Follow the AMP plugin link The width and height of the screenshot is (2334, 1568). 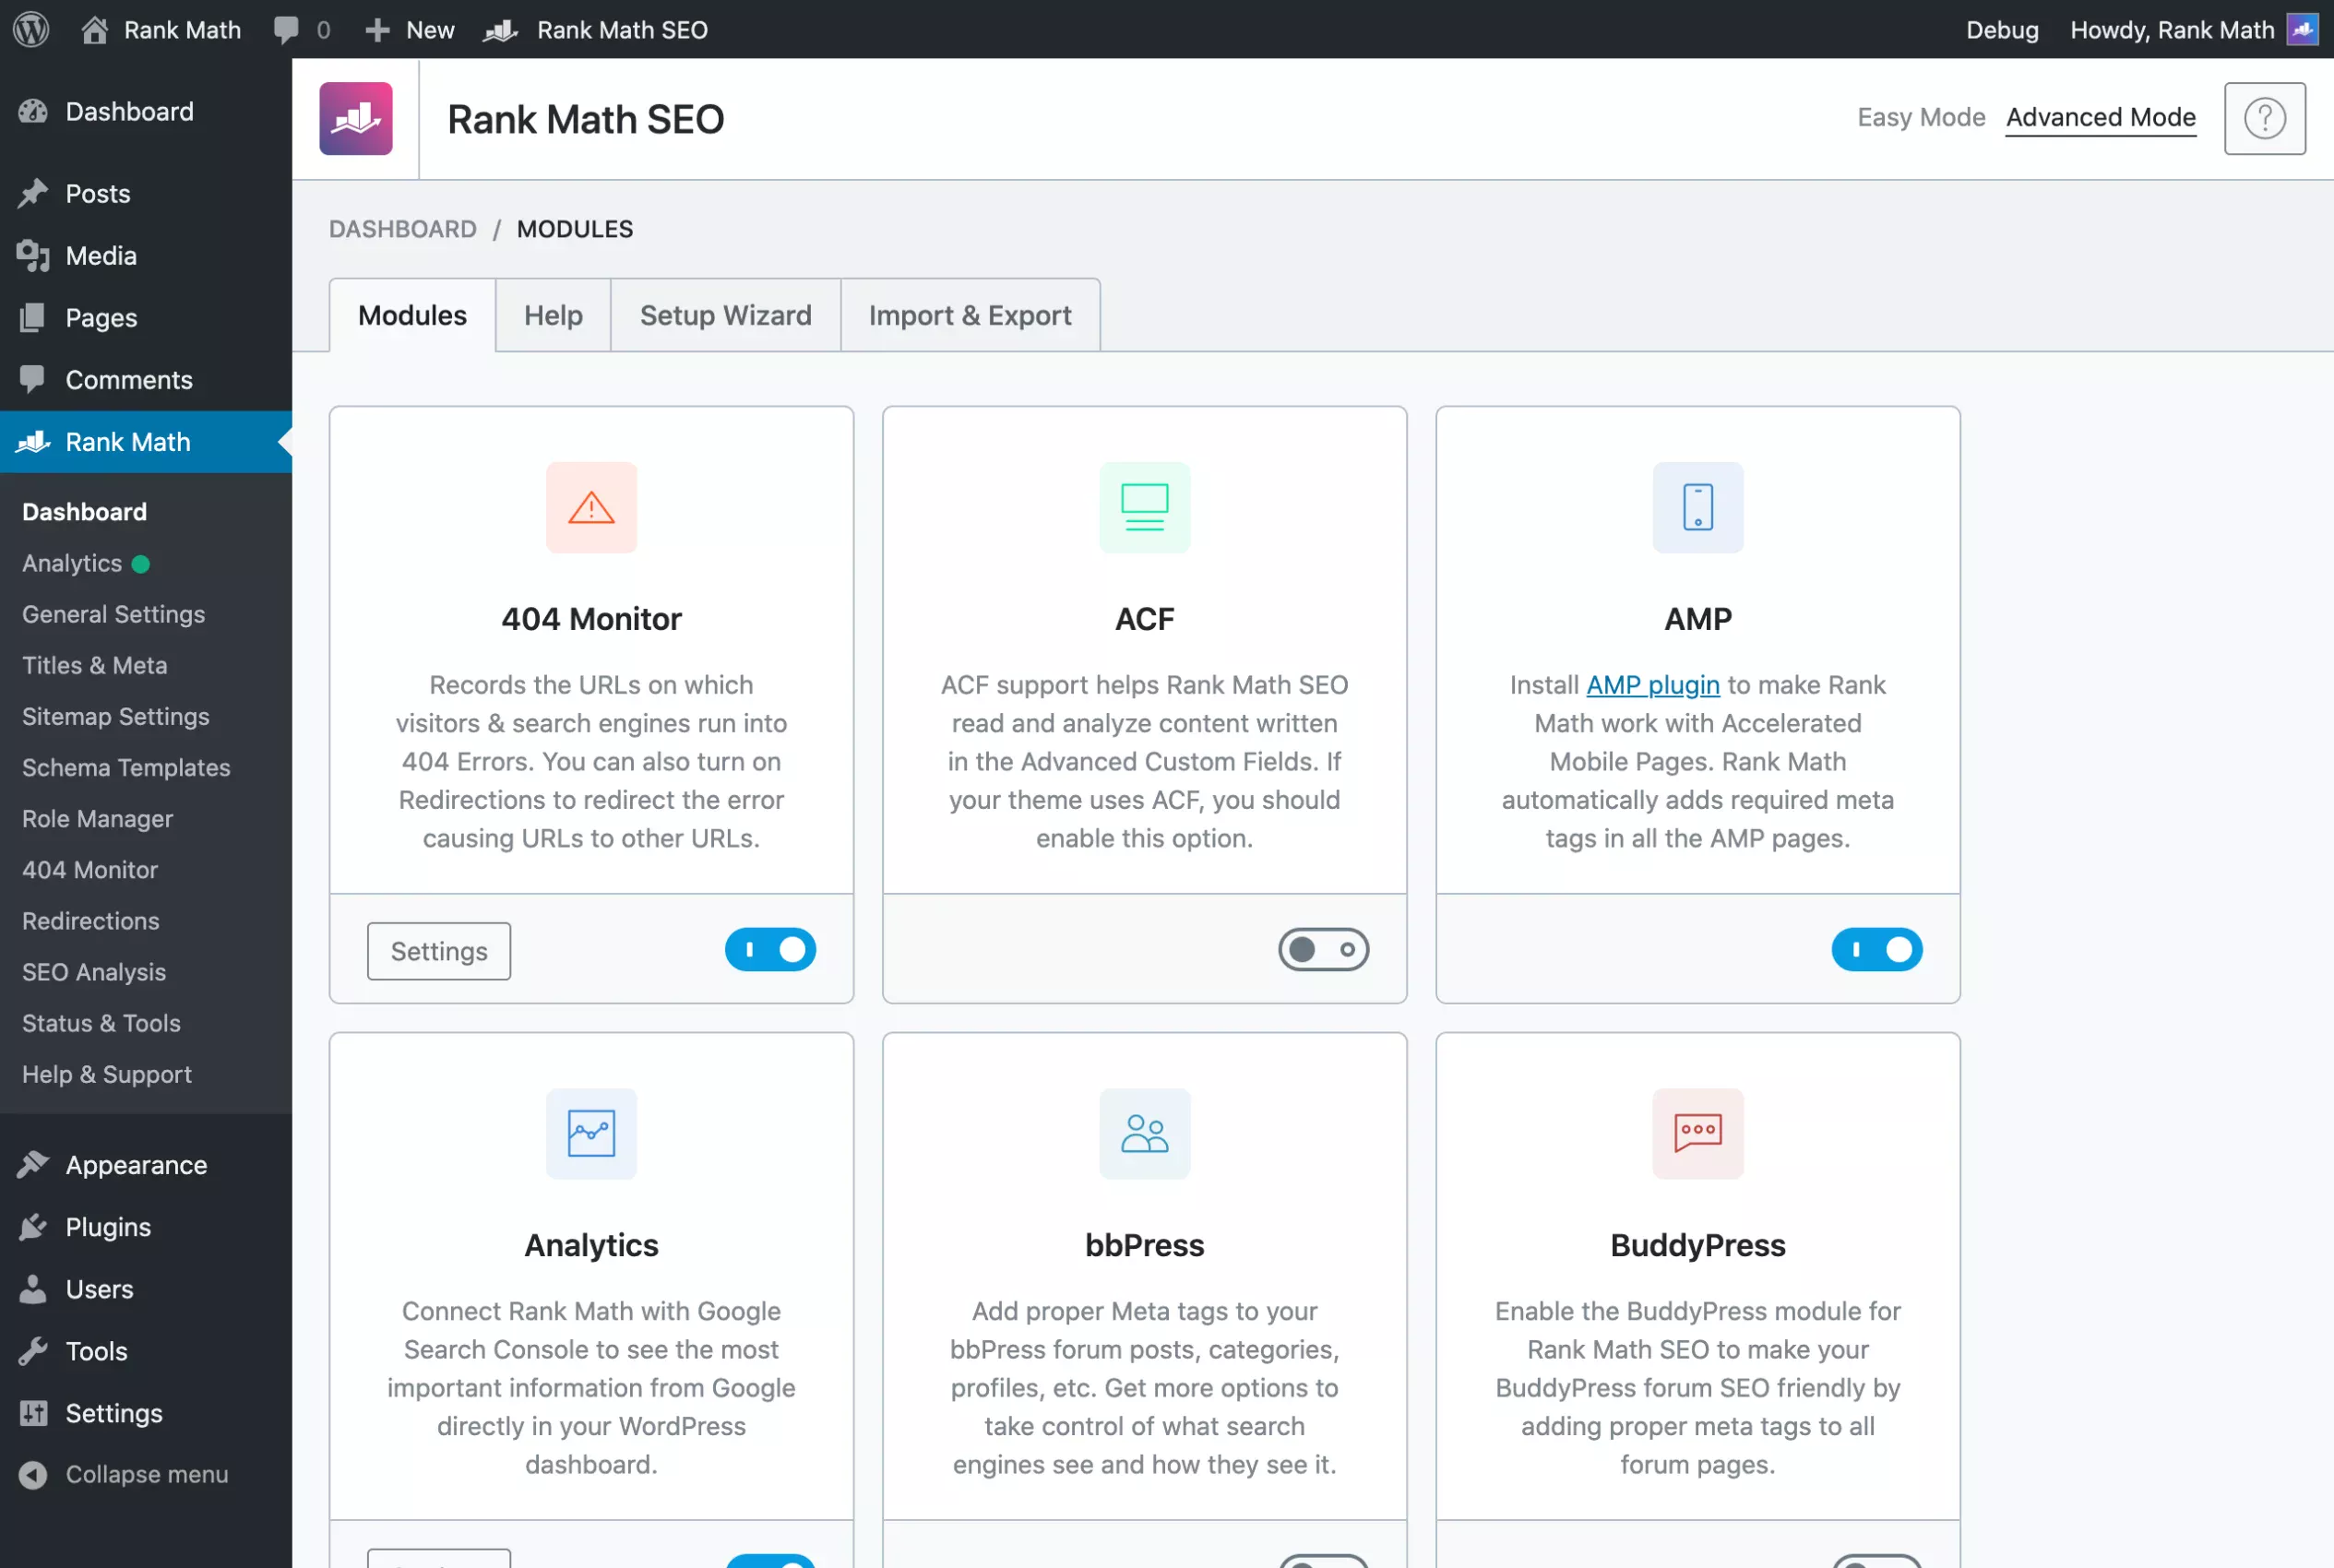click(x=1652, y=685)
